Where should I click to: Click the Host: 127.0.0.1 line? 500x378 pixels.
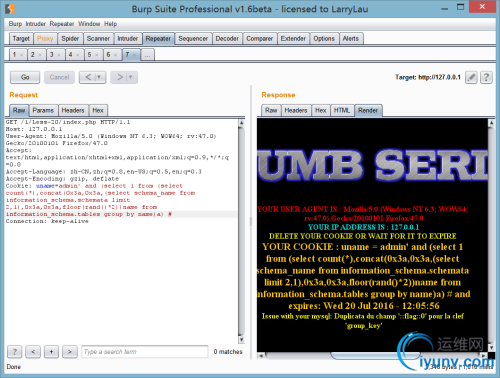(x=34, y=129)
